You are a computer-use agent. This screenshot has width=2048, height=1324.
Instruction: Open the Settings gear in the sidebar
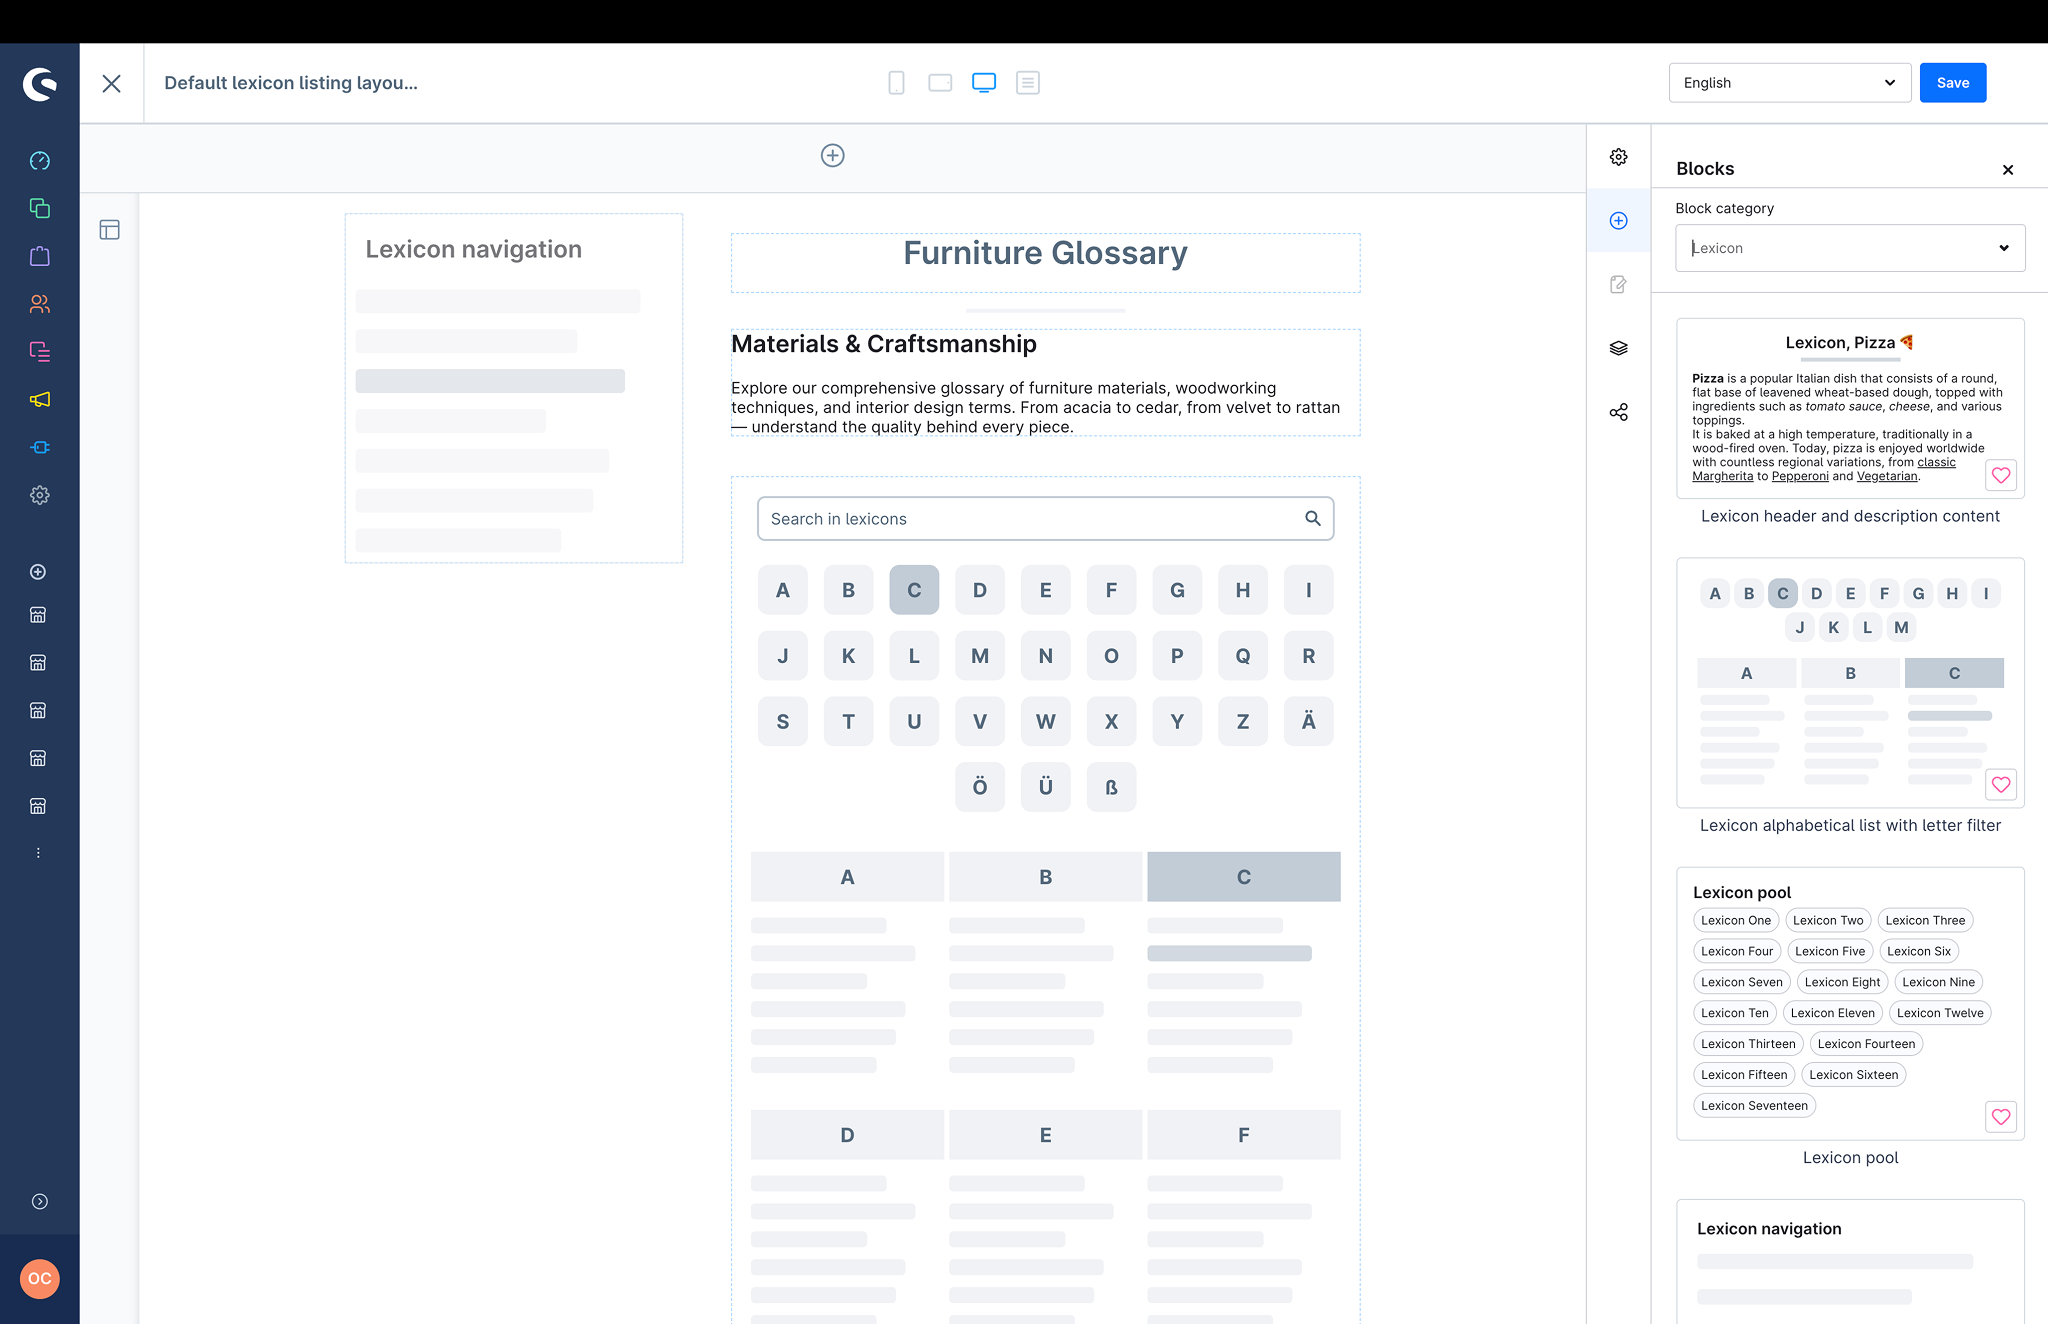tap(40, 495)
